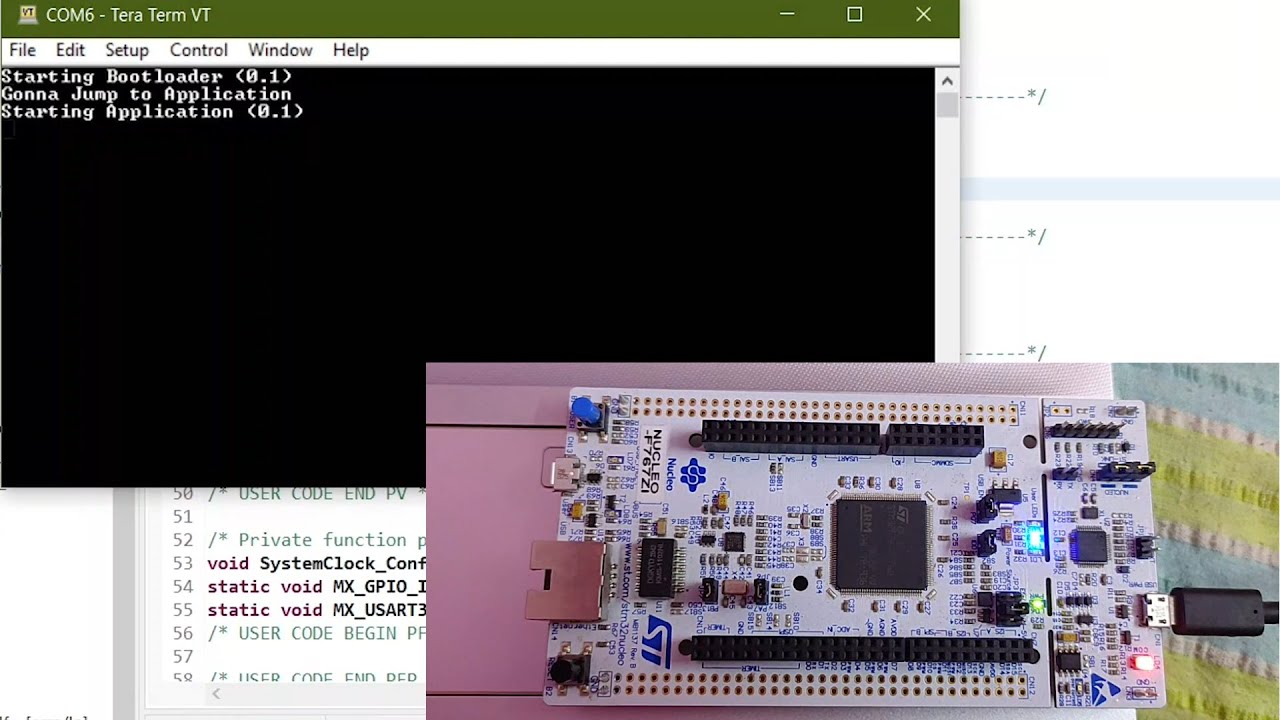This screenshot has width=1280, height=720.
Task: Click code line 55 with MX_USART3
Action: [x=315, y=610]
